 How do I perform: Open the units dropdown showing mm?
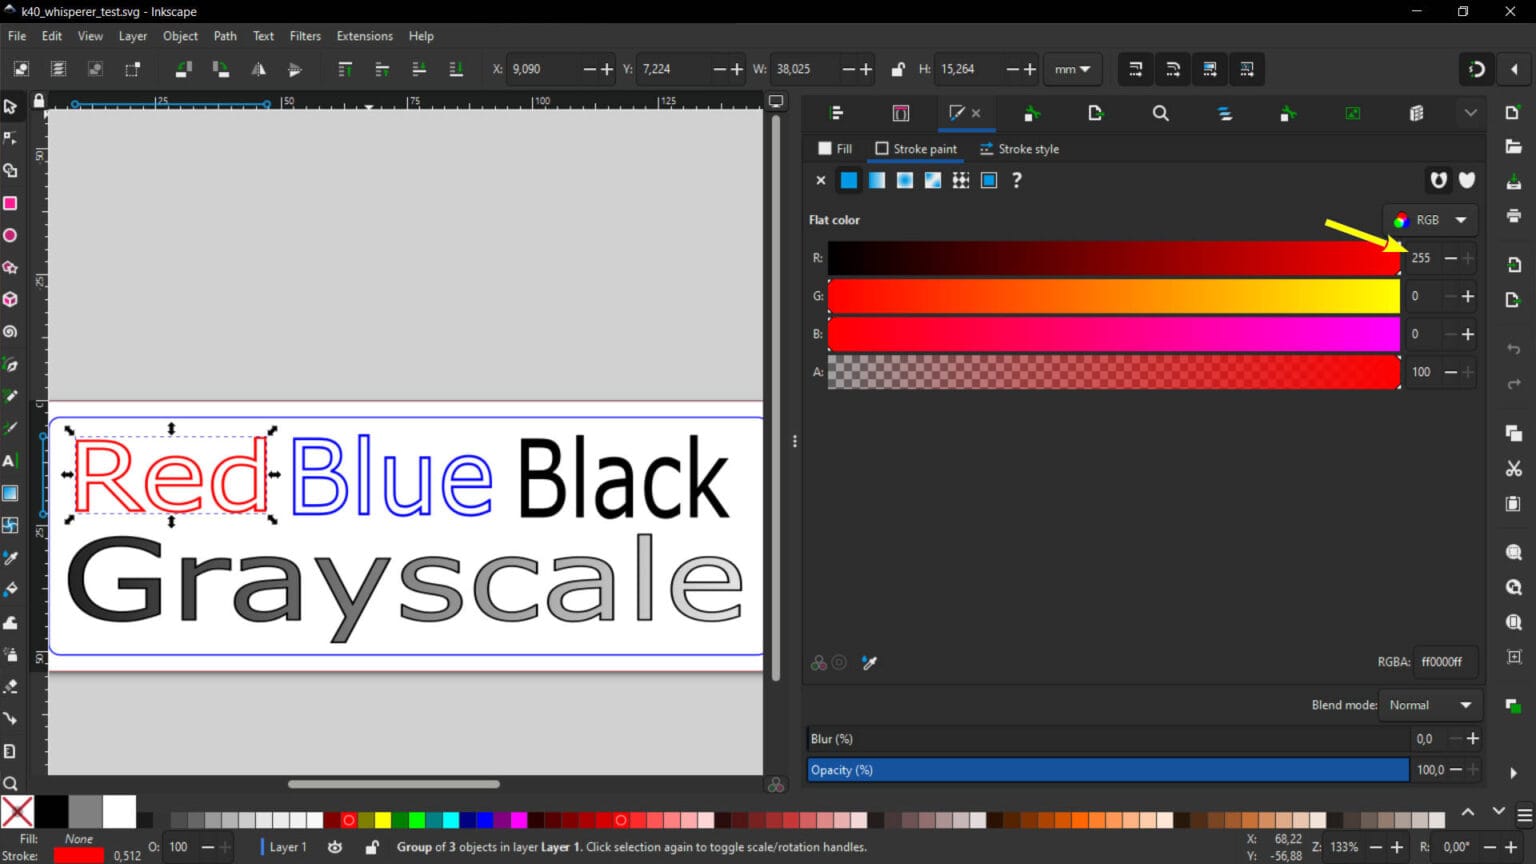pos(1072,69)
